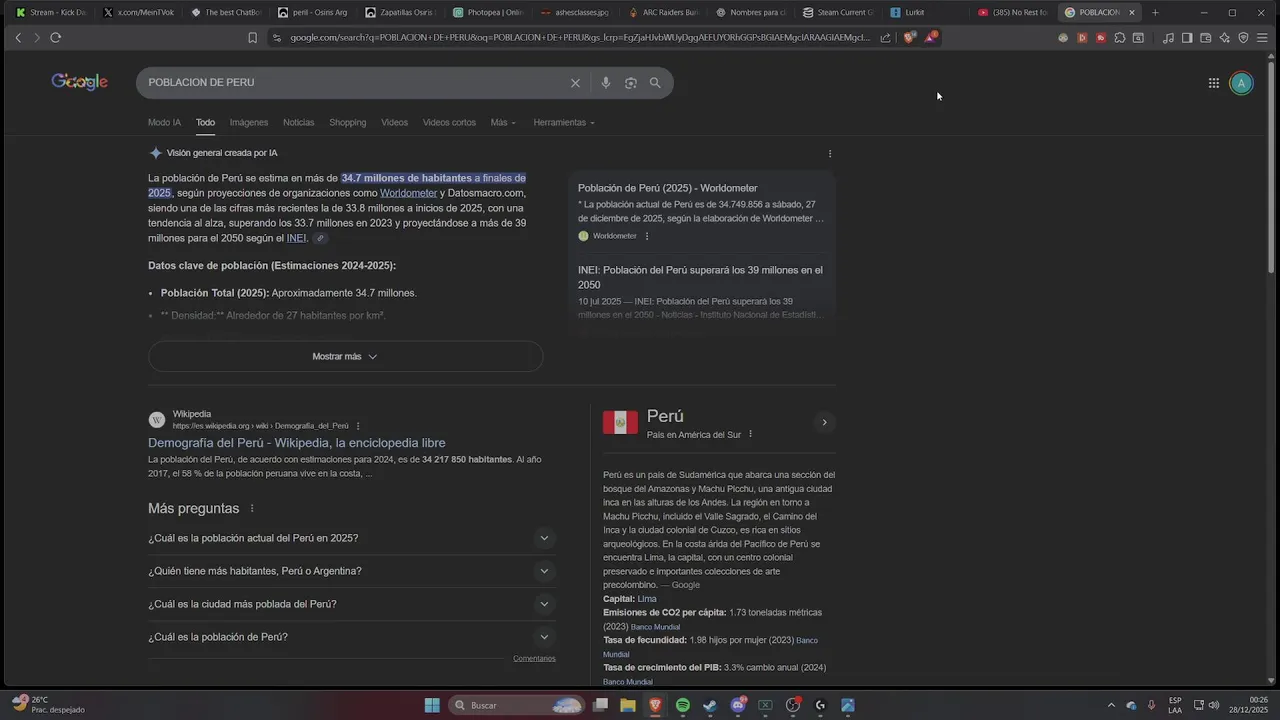Open INEI superará 39 millones article
This screenshot has width=1280, height=720.
click(x=700, y=277)
